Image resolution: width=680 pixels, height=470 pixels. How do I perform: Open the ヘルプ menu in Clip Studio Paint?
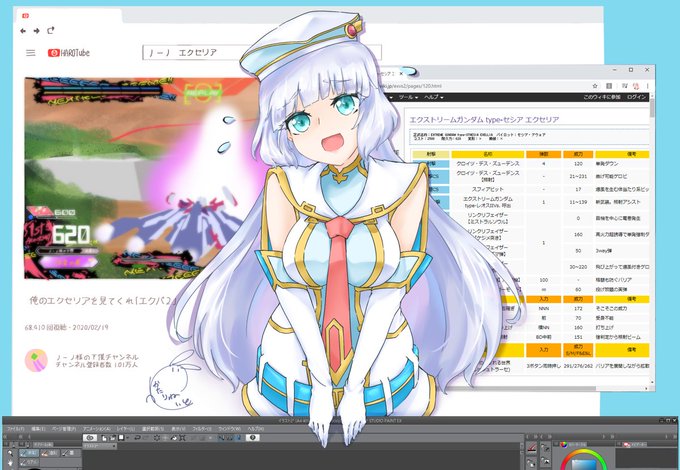256,429
